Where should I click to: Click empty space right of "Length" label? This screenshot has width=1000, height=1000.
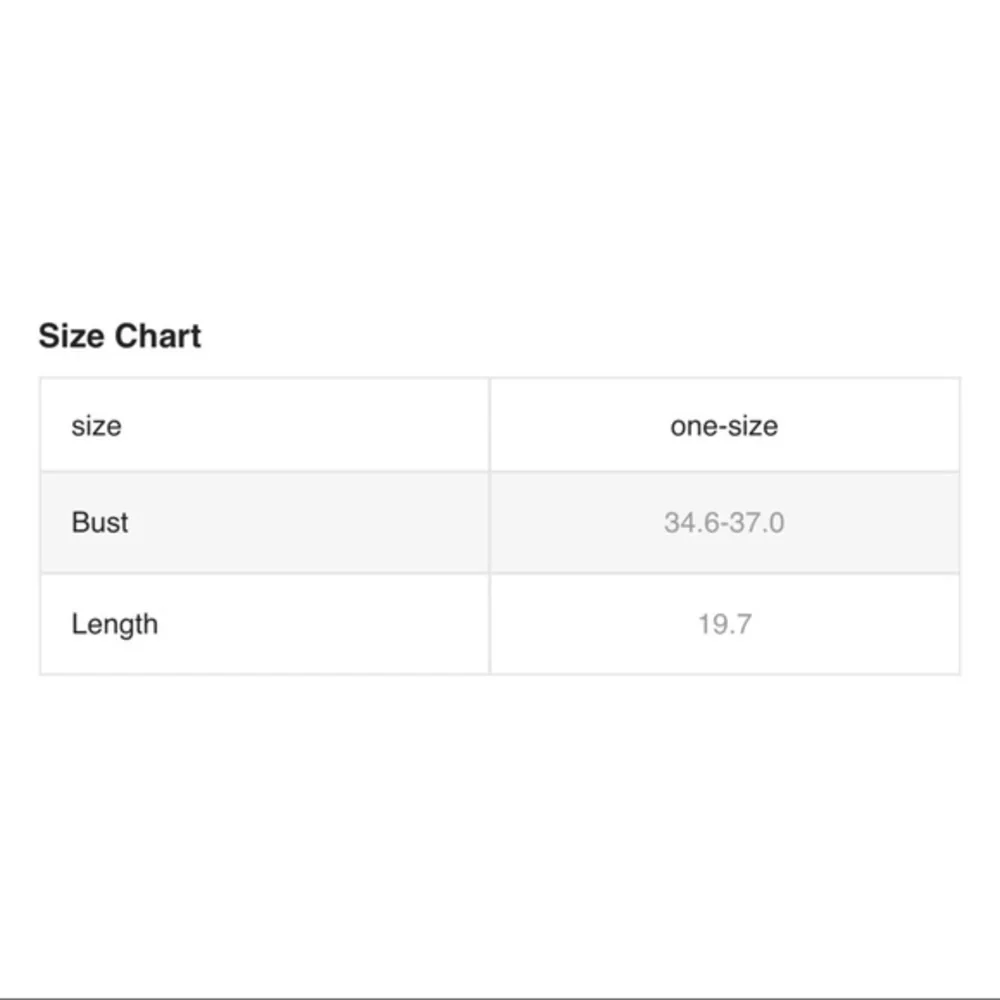[x=320, y=624]
